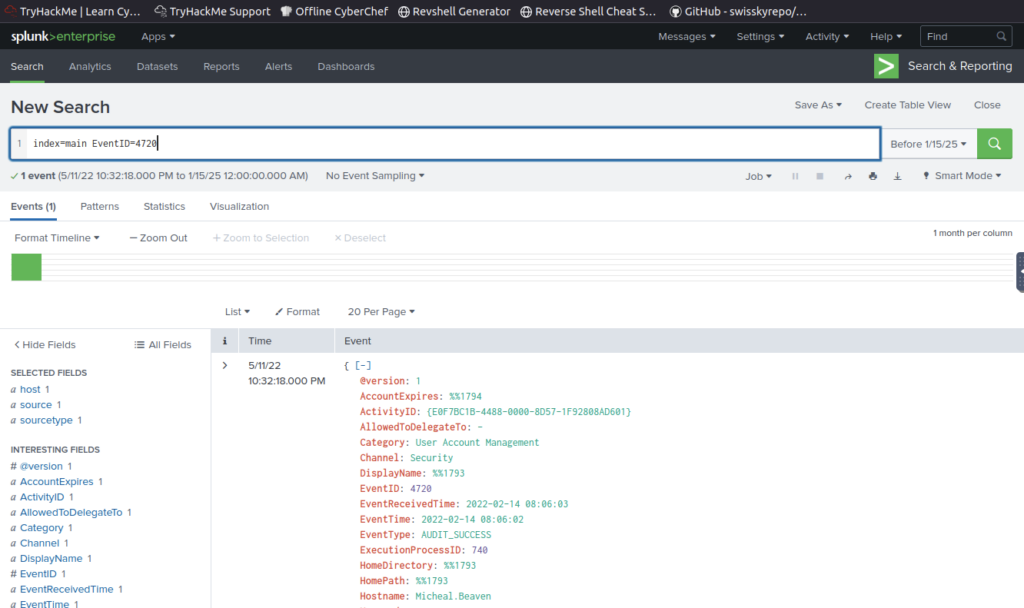Switch to the Patterns tab

[99, 206]
